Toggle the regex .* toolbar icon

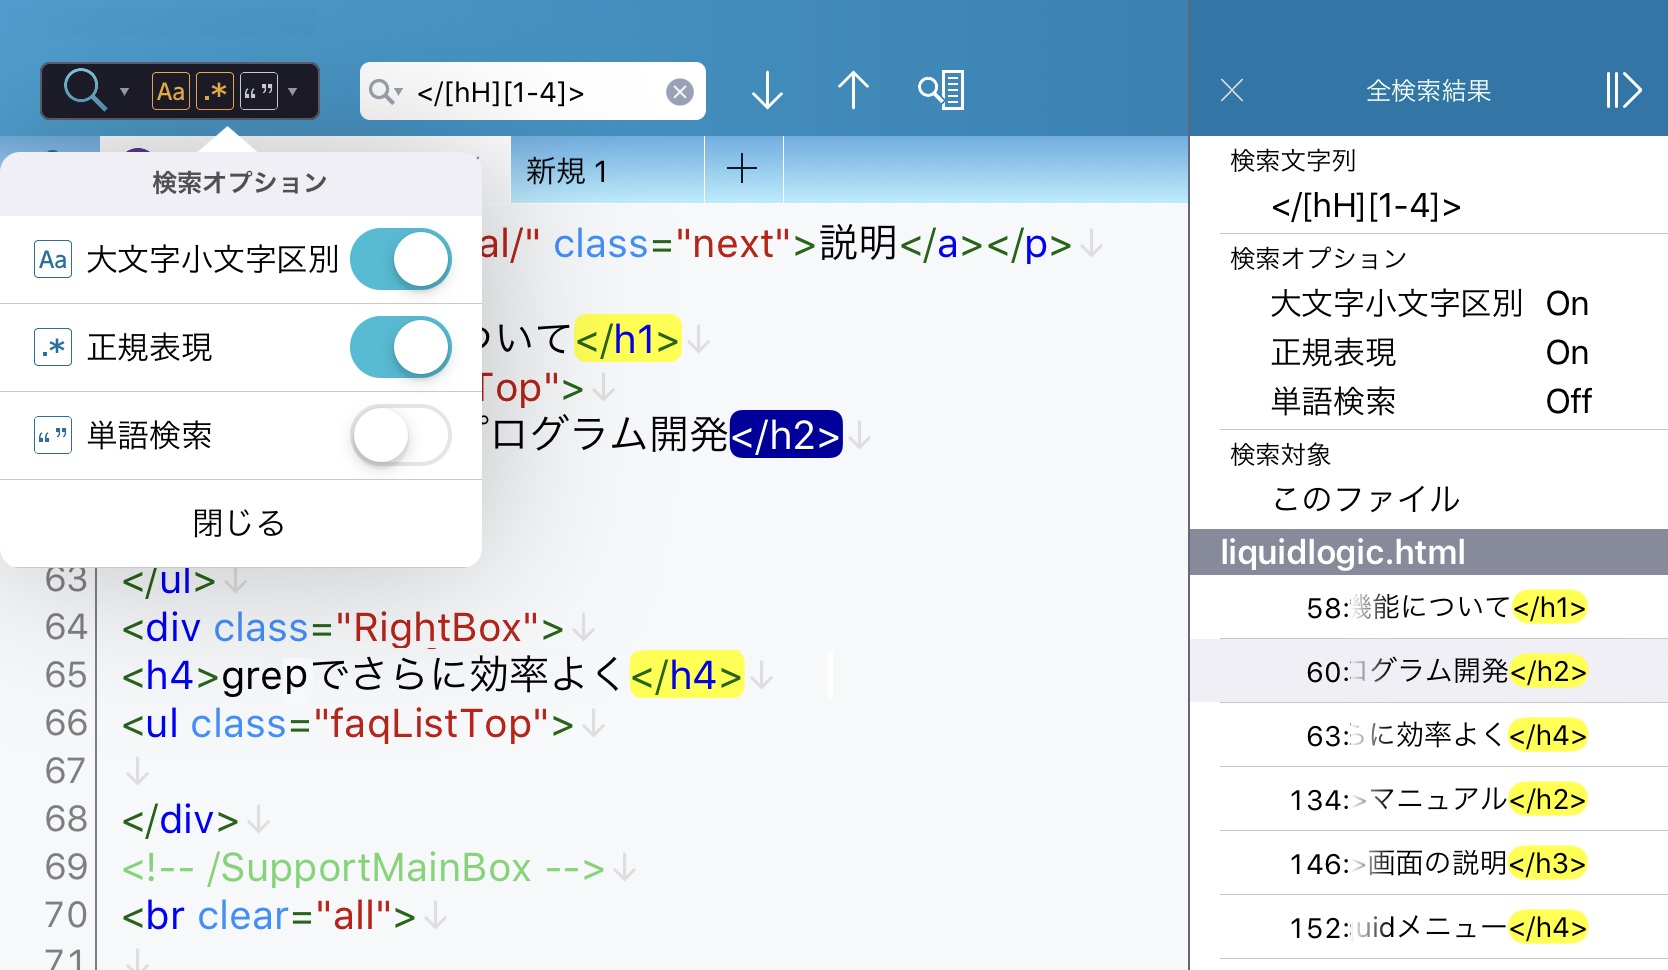(215, 92)
